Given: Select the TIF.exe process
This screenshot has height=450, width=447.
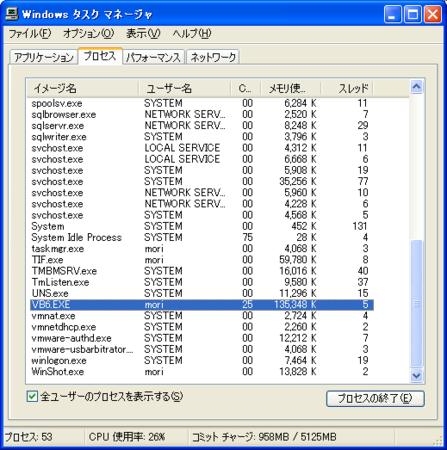Looking at the screenshot, I should pos(202,260).
